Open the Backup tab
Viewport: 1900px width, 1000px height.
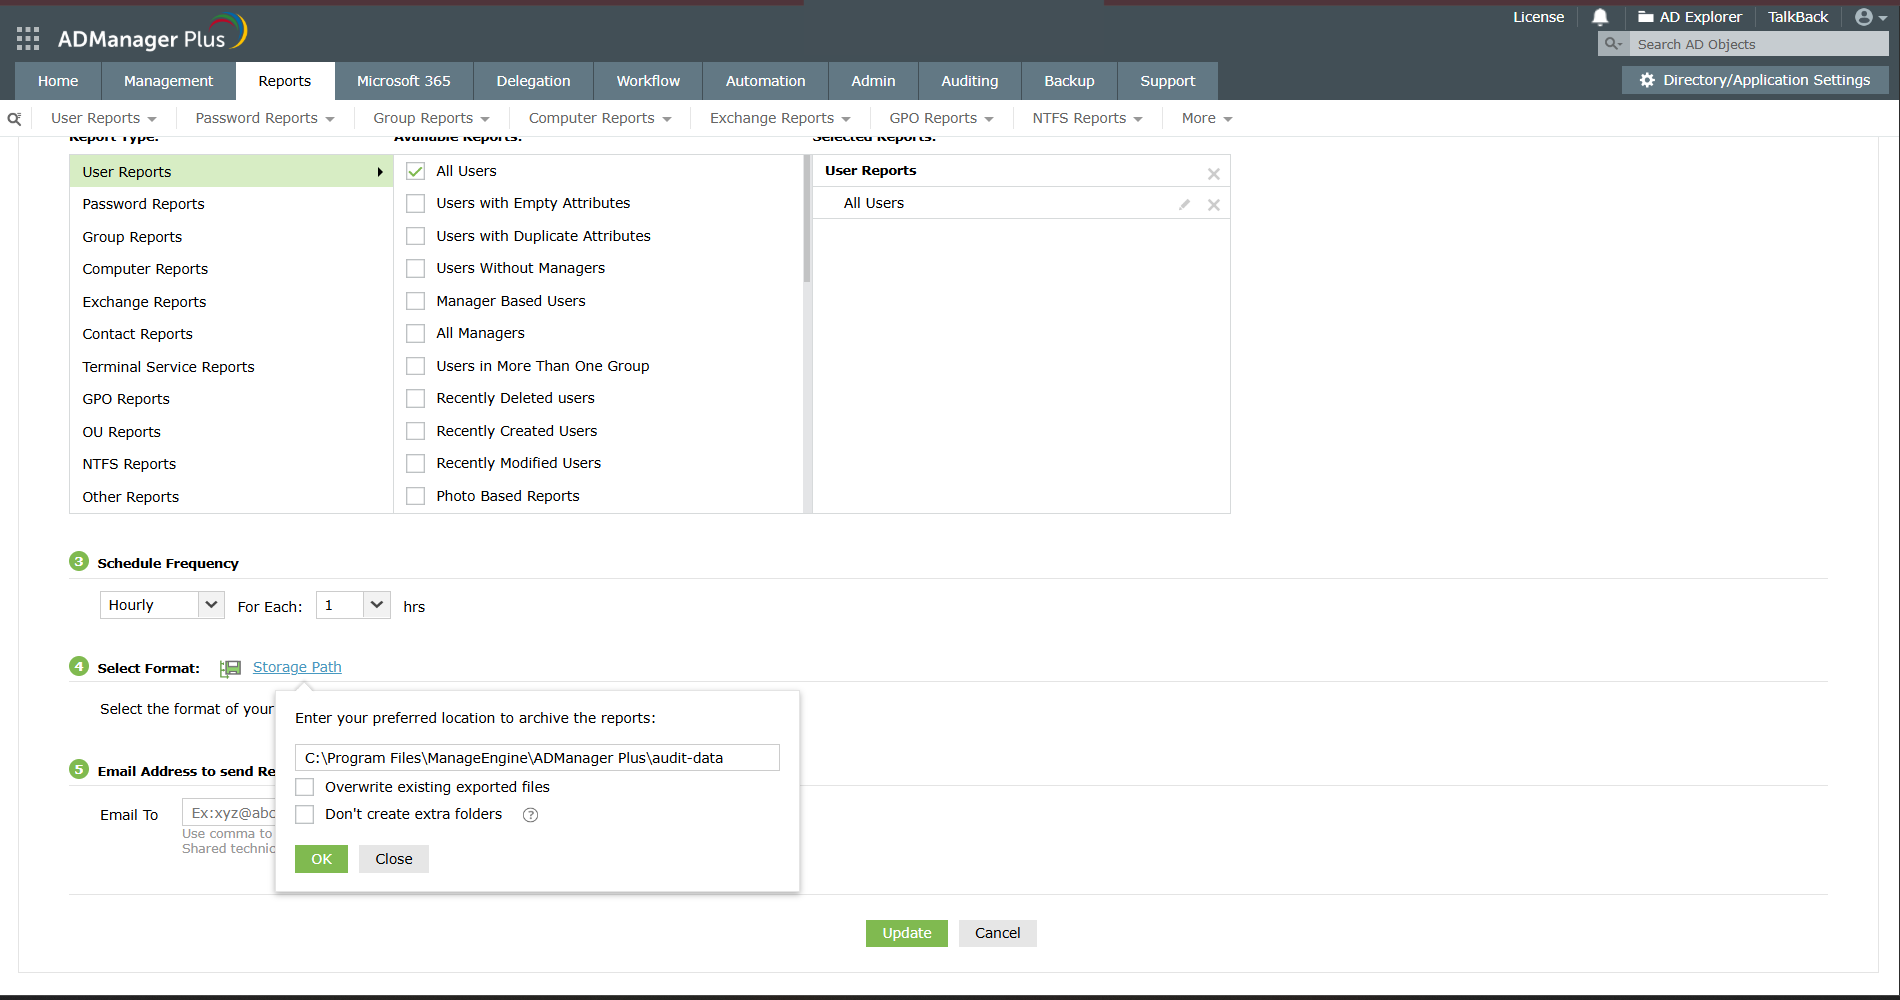click(1069, 81)
